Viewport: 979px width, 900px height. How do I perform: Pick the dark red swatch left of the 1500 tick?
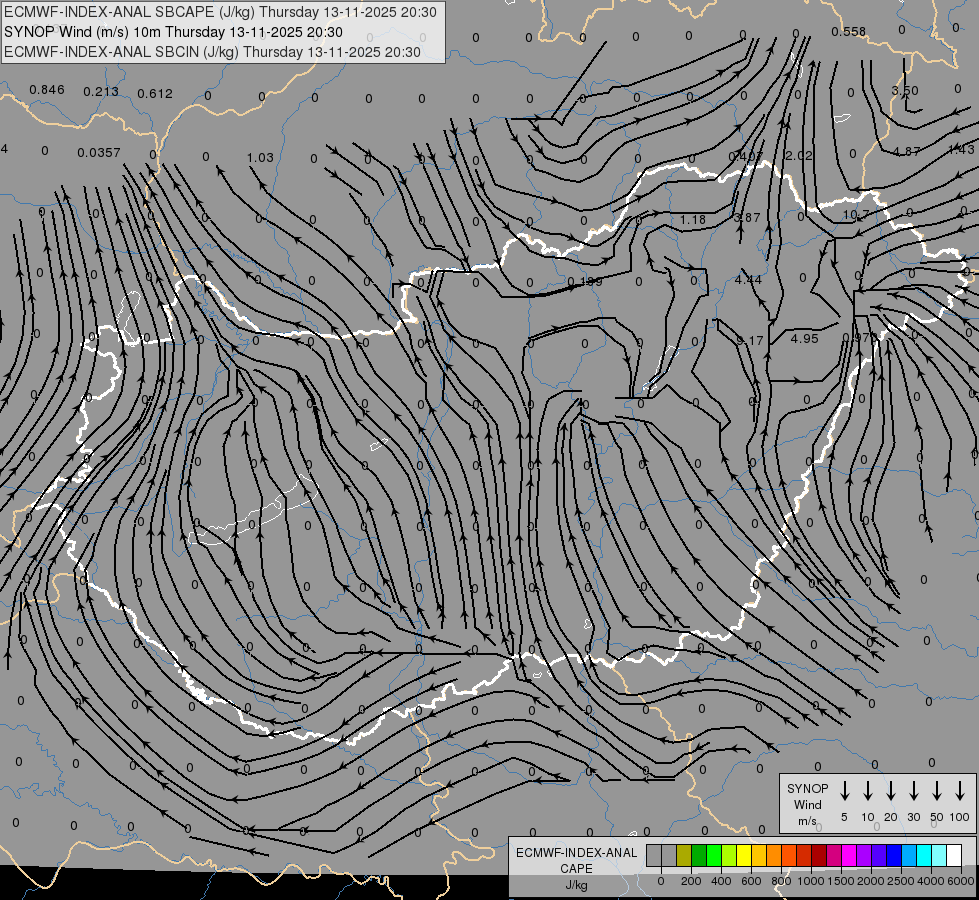click(x=819, y=856)
